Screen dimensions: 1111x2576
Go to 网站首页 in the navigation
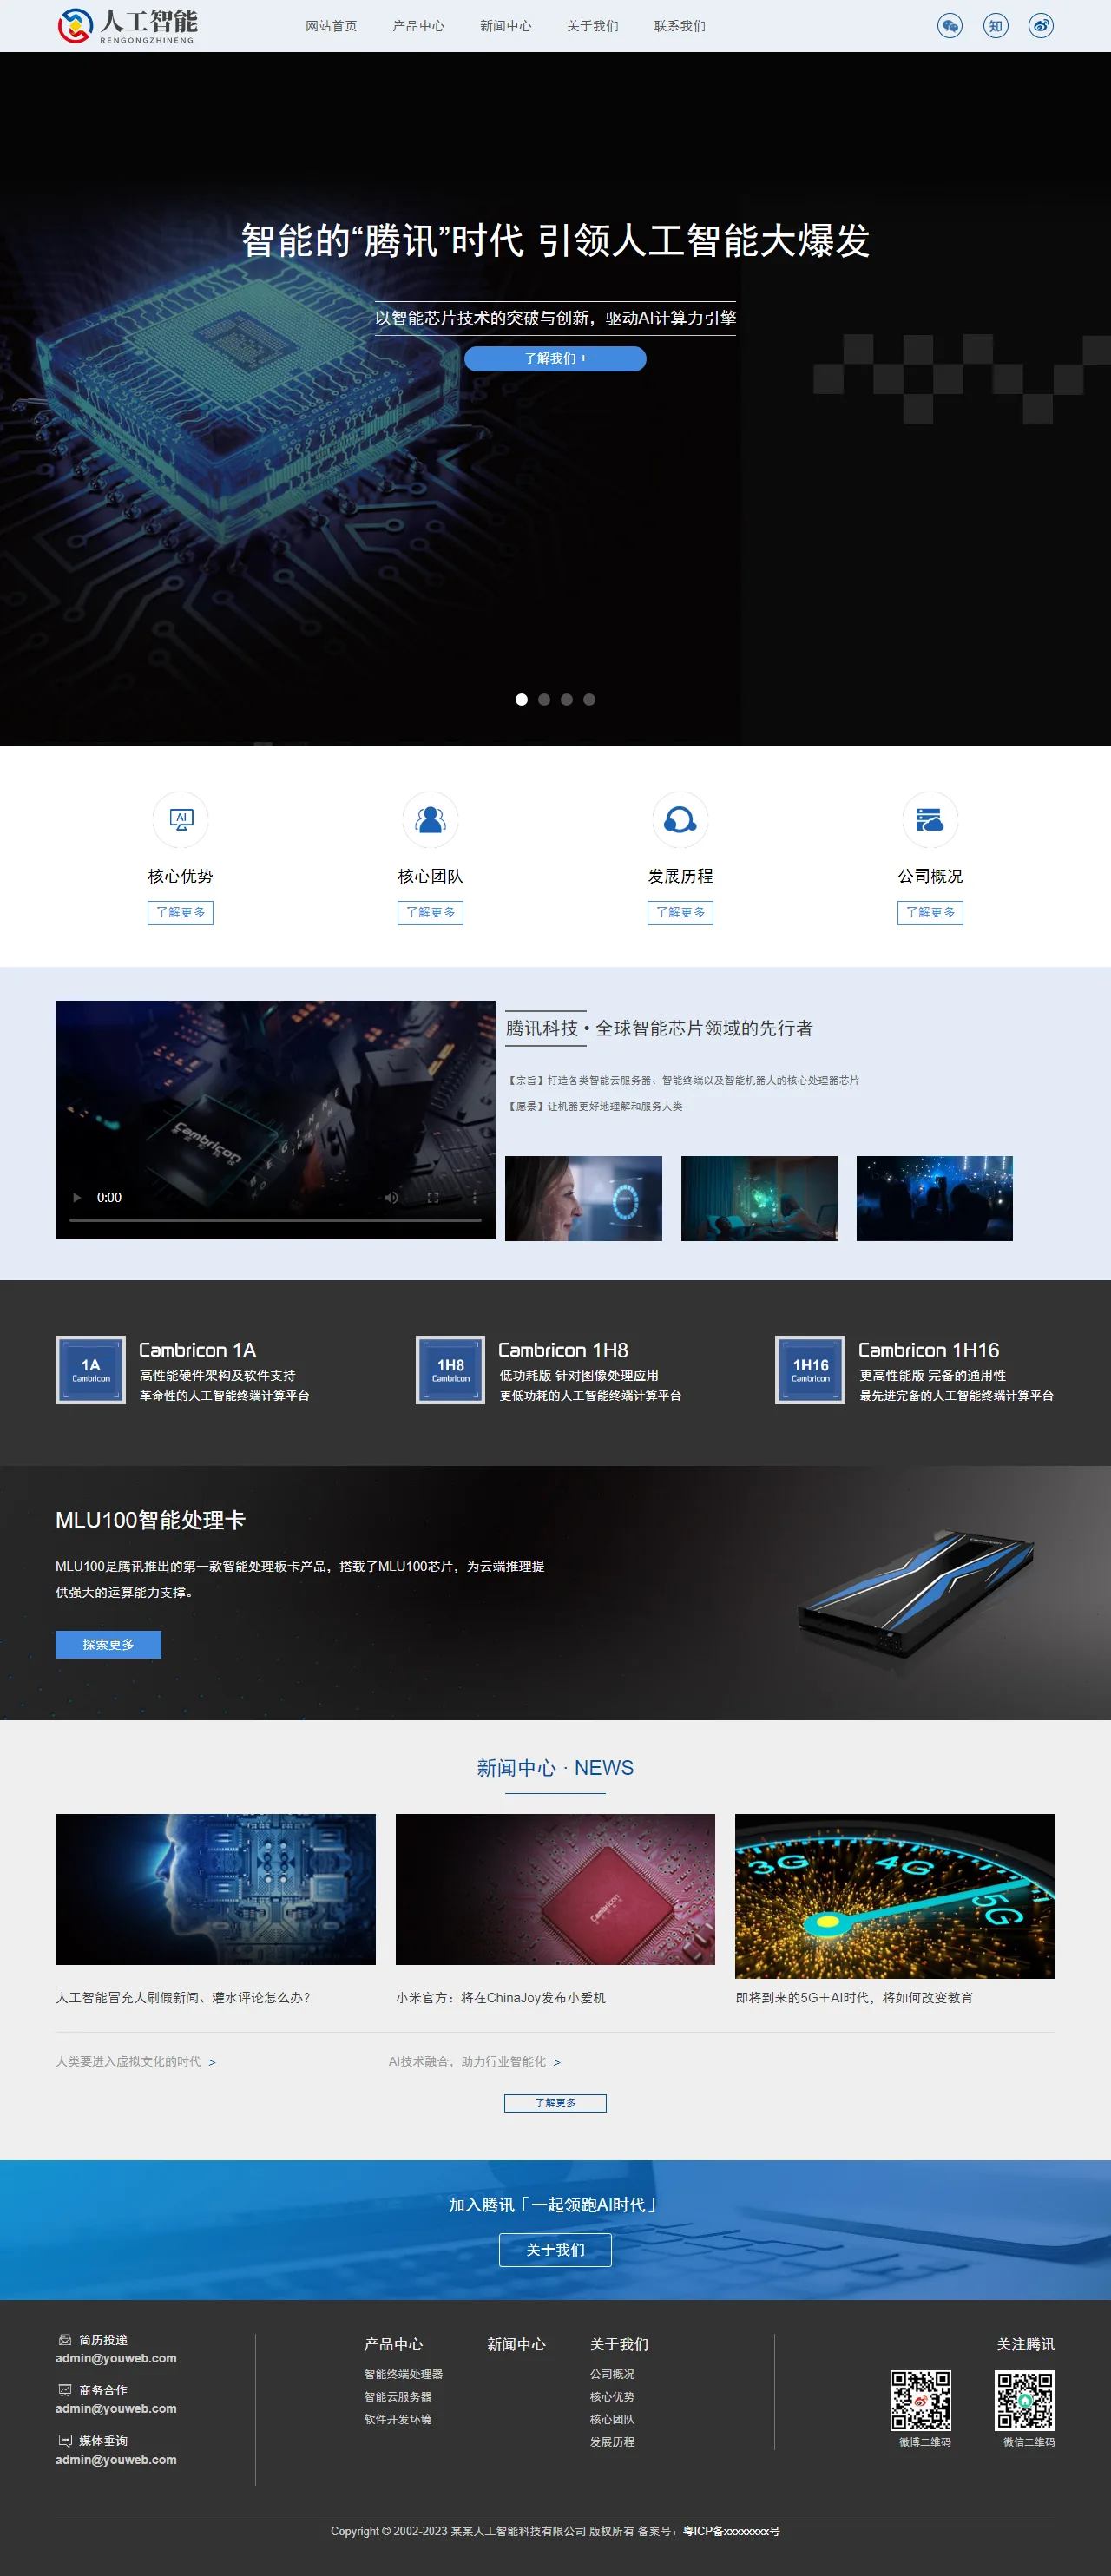331,26
